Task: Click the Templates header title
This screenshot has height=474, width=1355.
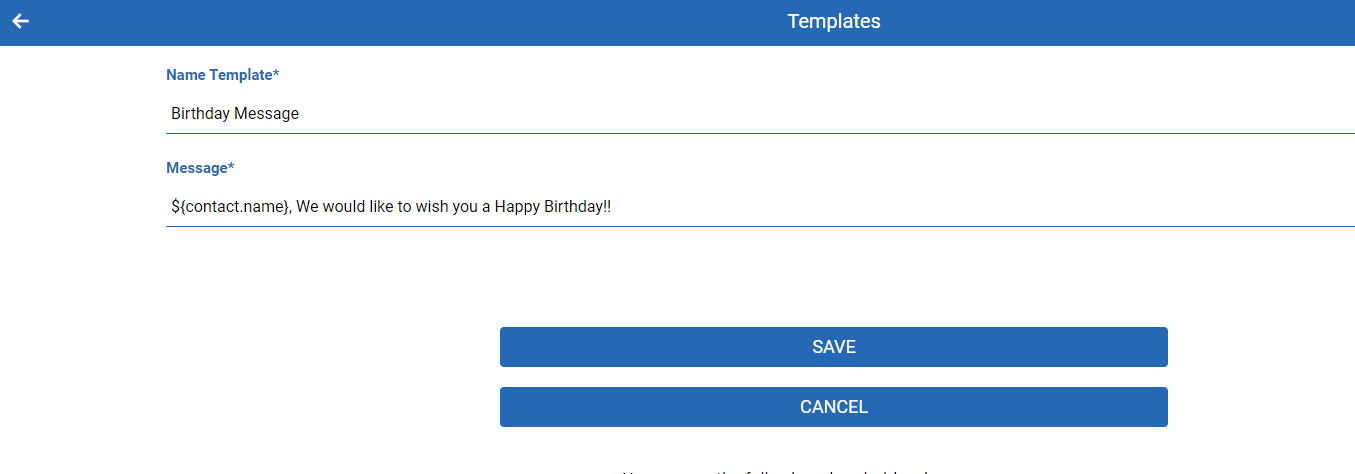Action: tap(834, 21)
